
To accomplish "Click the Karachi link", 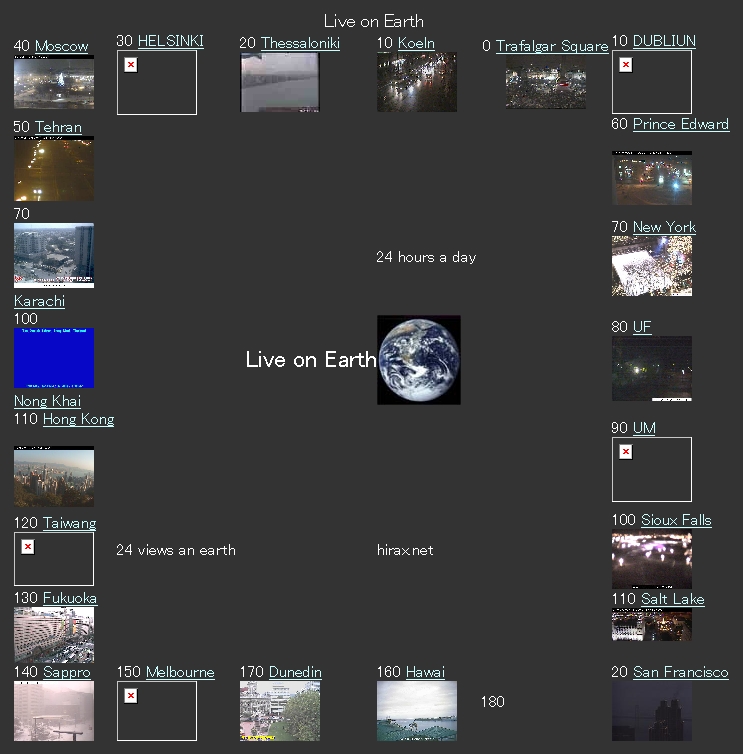I will click(39, 301).
